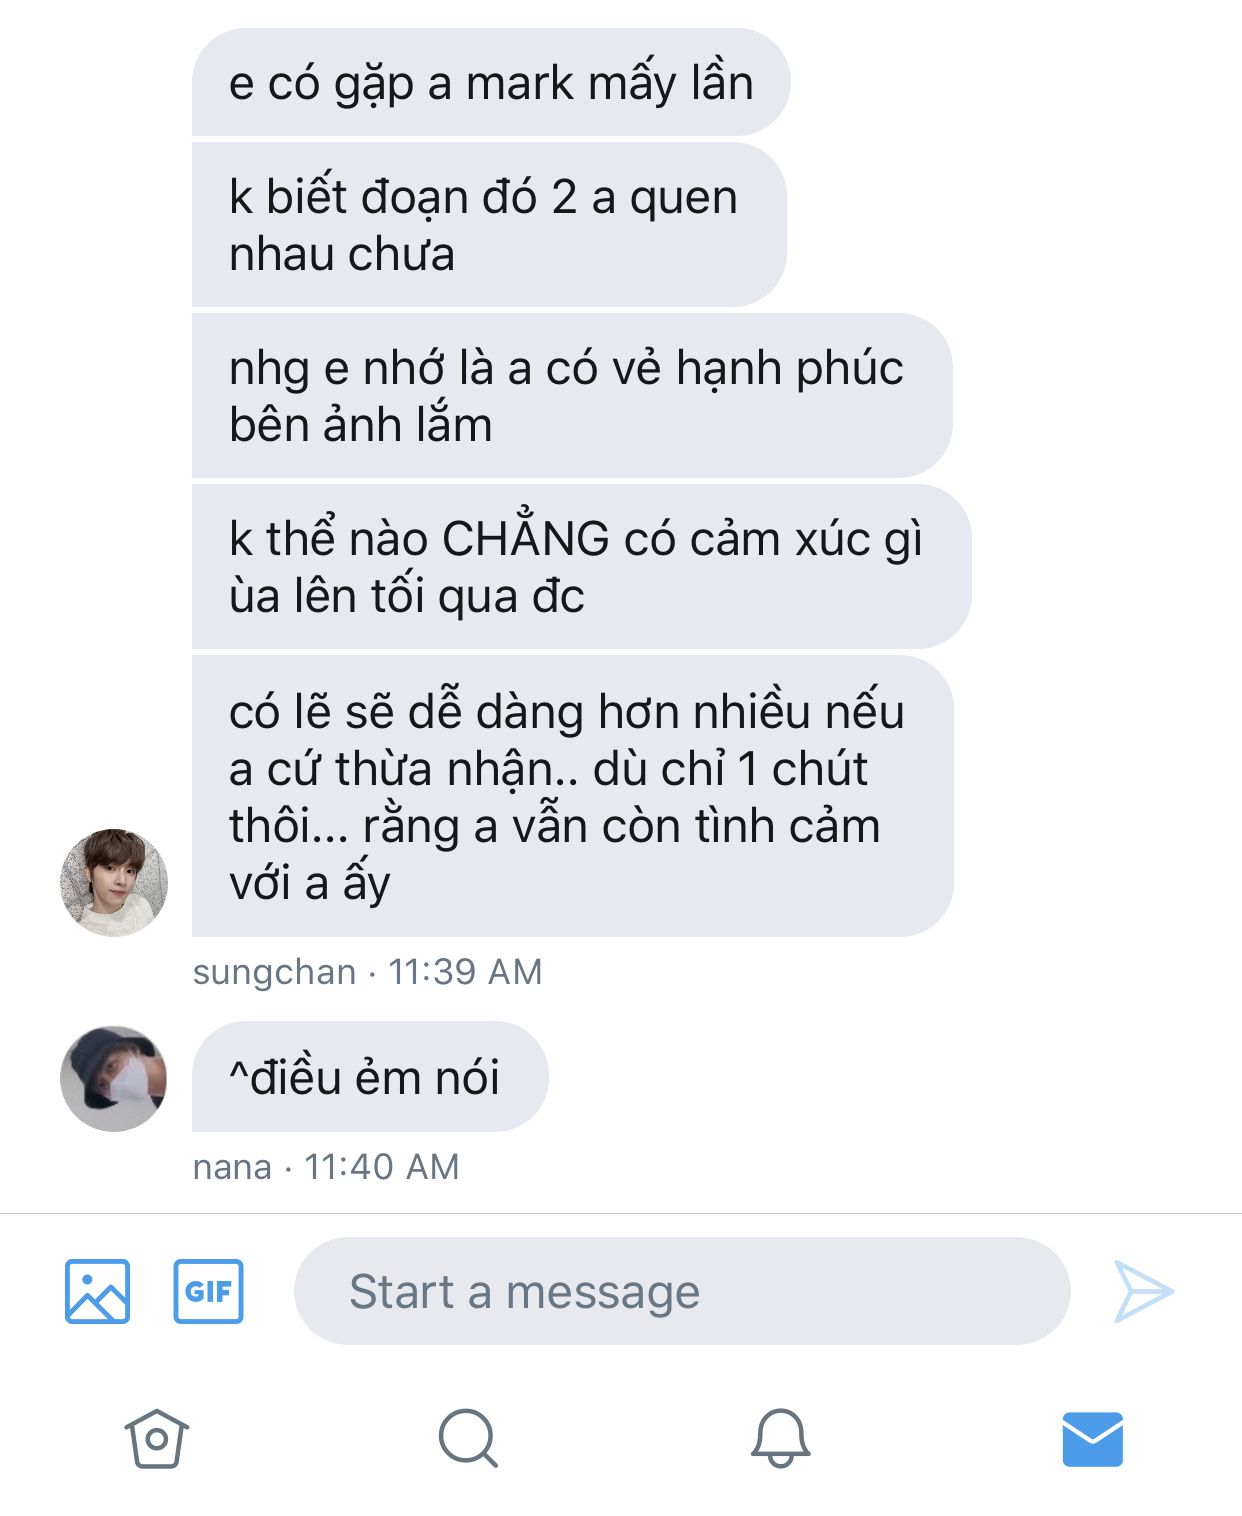The height and width of the screenshot is (1516, 1242).
Task: Tap the message 'e có gặp a mark mấy lần'
Action: click(491, 82)
